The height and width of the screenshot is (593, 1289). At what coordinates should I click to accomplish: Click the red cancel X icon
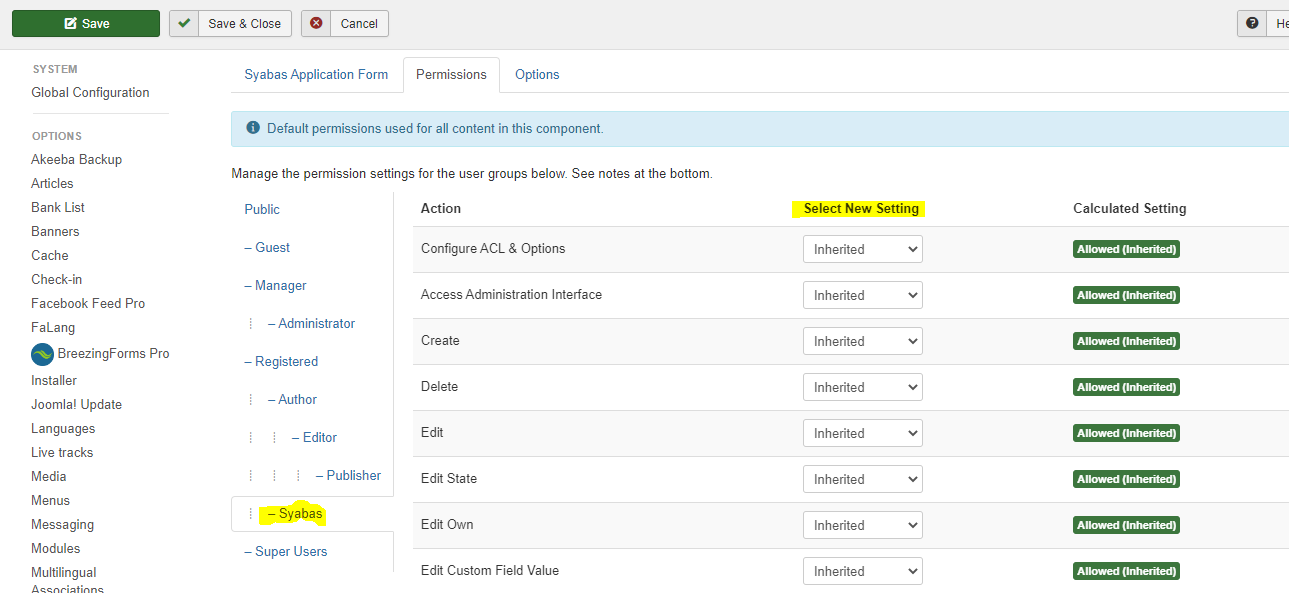click(317, 23)
